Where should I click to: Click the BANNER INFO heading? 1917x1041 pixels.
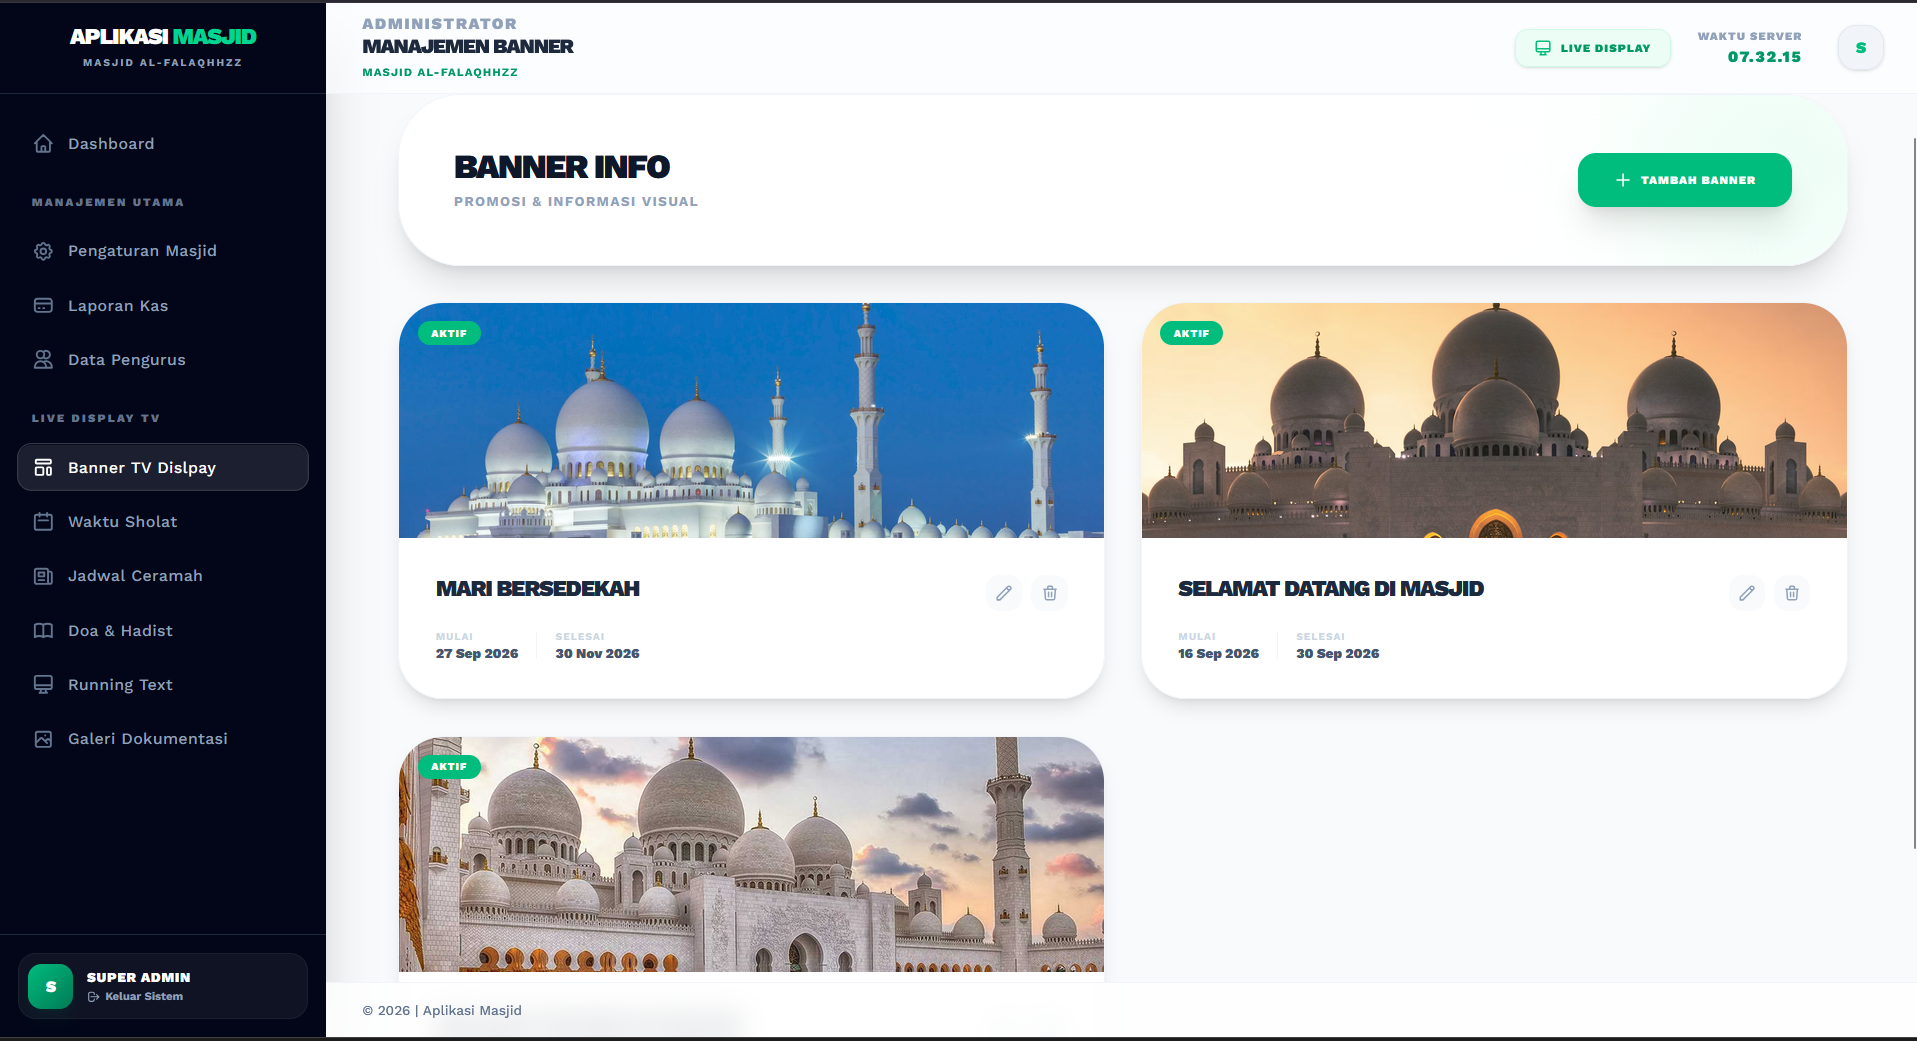tap(562, 167)
